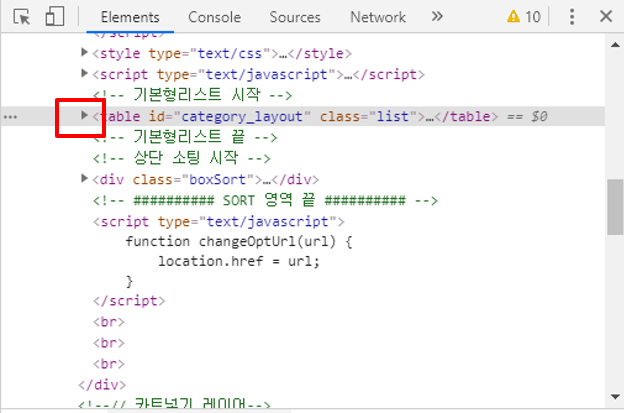Select the div class="boxSort" row

point(205,179)
